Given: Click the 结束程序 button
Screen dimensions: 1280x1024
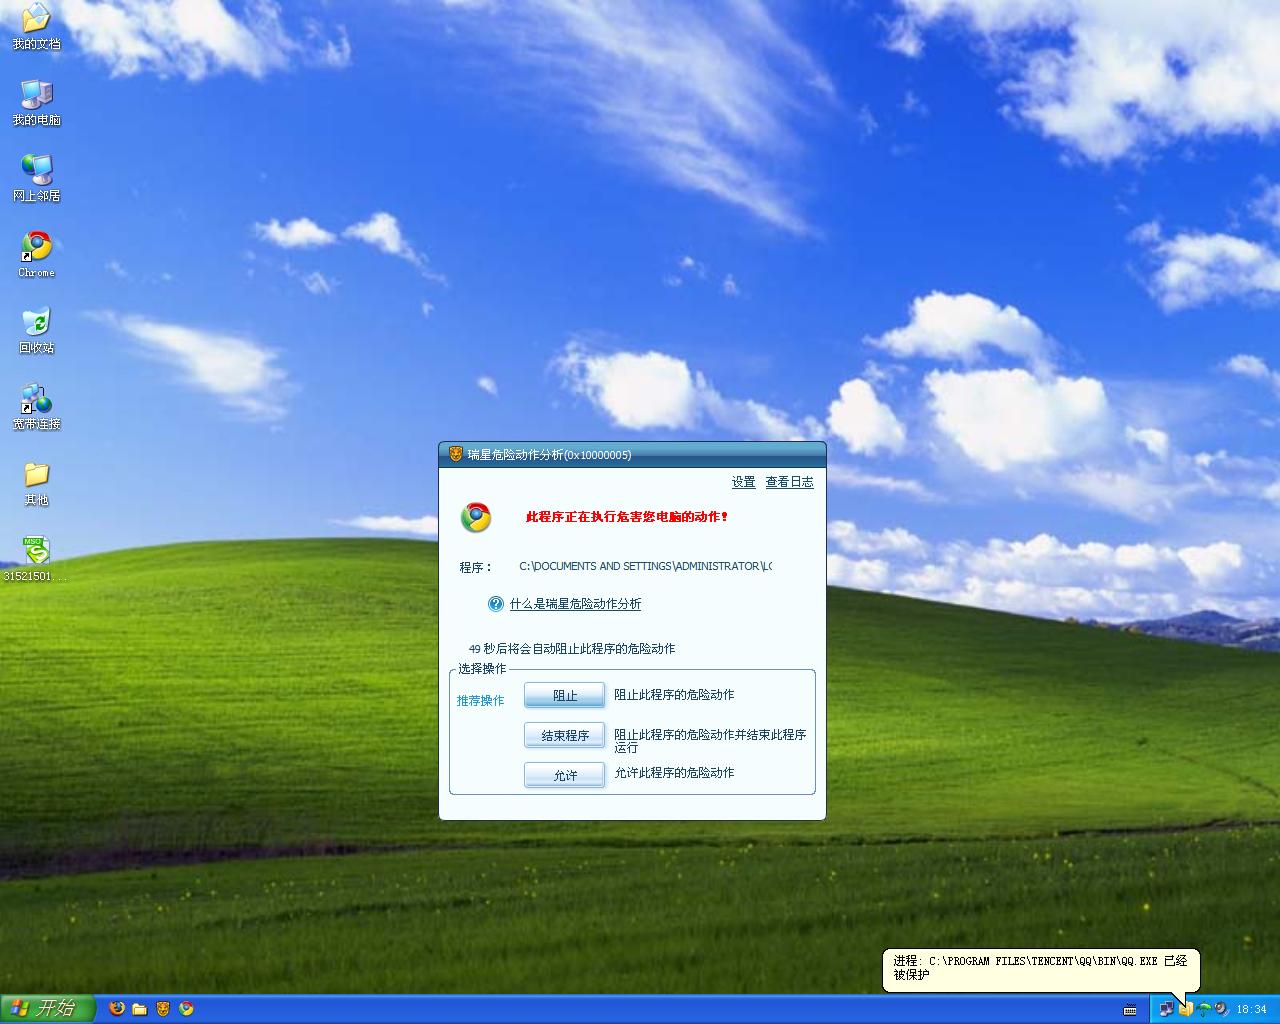Looking at the screenshot, I should tap(565, 735).
